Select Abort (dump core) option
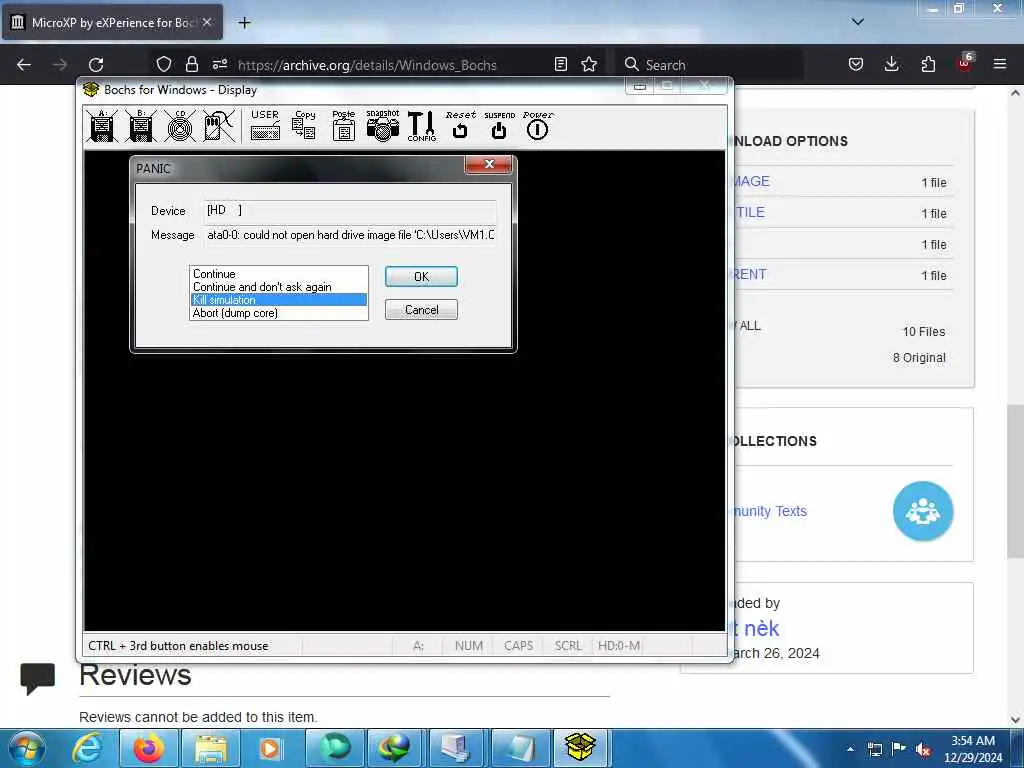Image resolution: width=1024 pixels, height=768 pixels. pyautogui.click(x=279, y=313)
